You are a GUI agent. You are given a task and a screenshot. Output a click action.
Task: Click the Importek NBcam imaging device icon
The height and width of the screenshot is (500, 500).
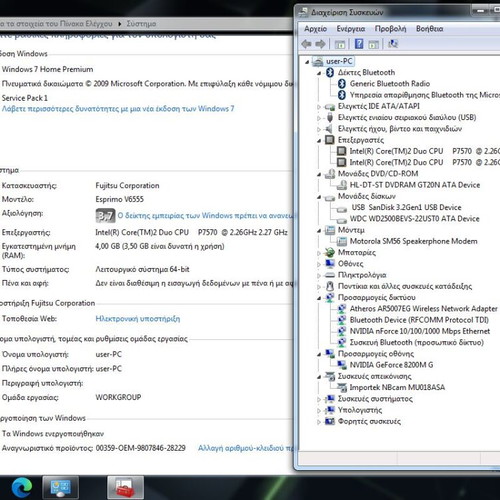[x=342, y=387]
